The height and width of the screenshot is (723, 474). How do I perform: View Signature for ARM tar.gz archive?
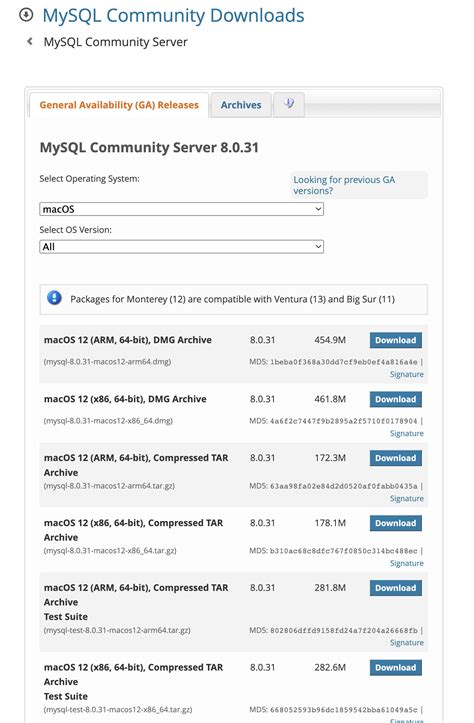tap(407, 498)
